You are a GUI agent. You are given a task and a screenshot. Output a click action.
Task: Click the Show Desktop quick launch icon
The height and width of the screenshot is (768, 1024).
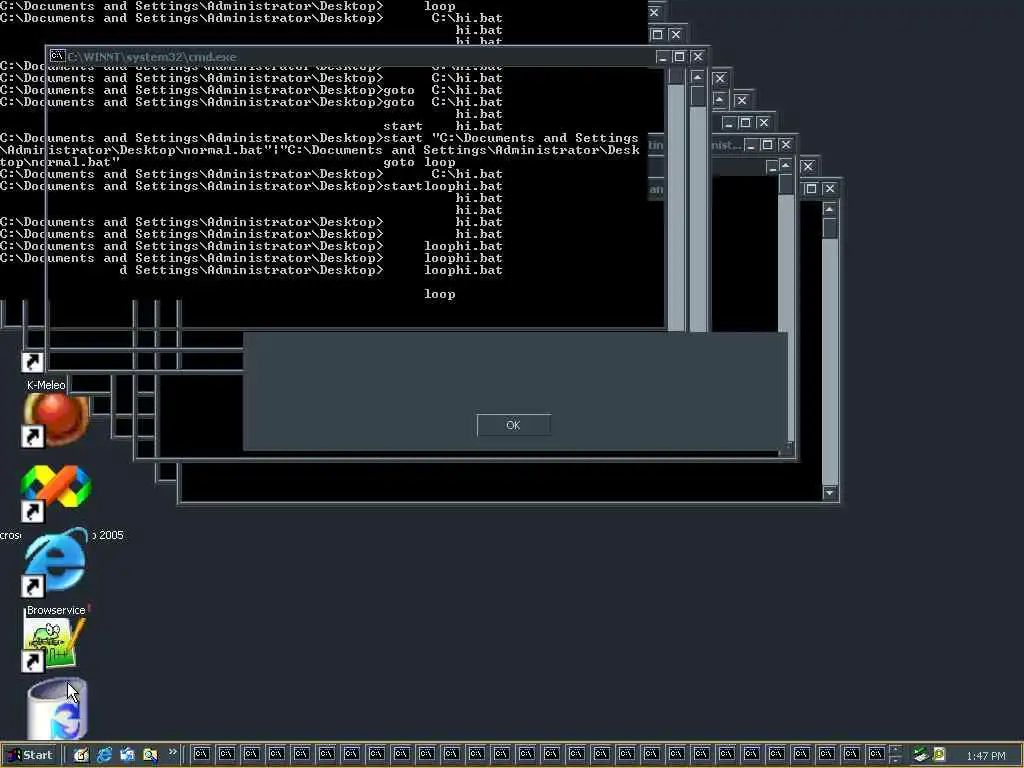click(81, 755)
